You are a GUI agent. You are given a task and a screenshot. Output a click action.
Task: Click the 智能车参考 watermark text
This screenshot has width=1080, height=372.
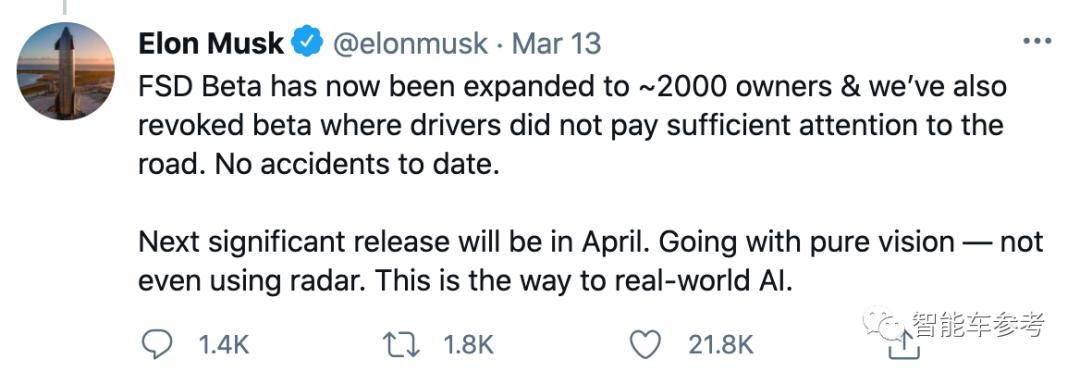tap(976, 322)
